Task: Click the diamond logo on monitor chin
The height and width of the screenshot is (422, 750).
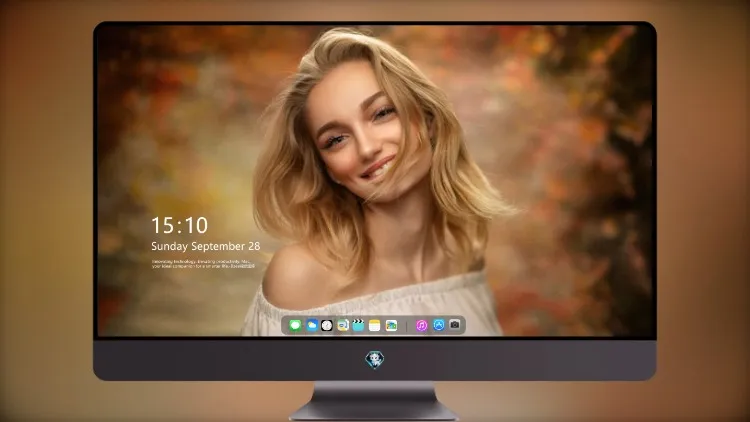Action: click(x=375, y=360)
